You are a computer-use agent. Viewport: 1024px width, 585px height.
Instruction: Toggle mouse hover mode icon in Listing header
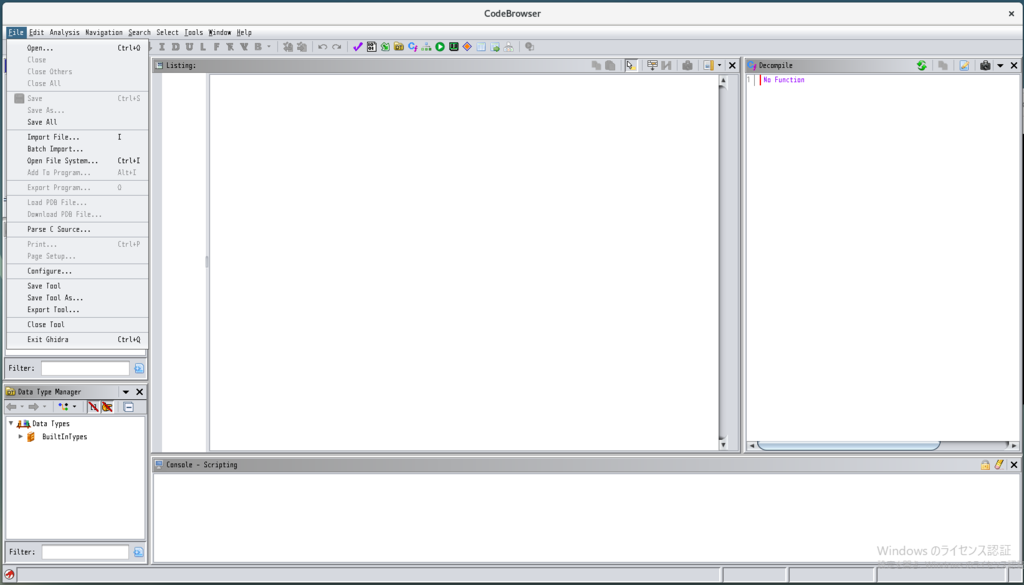(631, 65)
